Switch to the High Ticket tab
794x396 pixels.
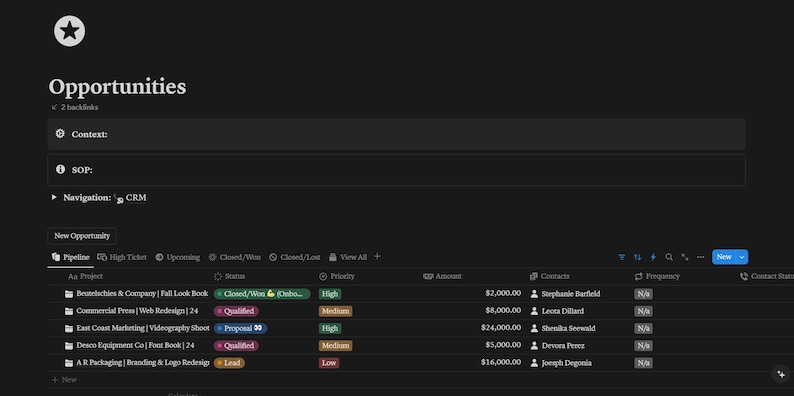coord(122,257)
